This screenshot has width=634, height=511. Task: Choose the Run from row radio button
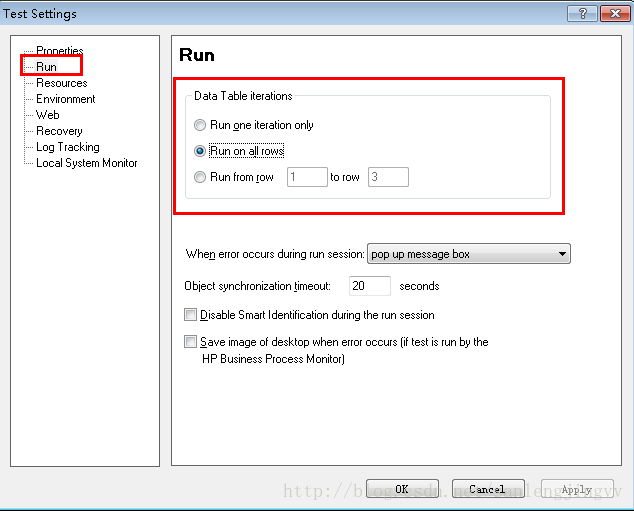click(201, 177)
